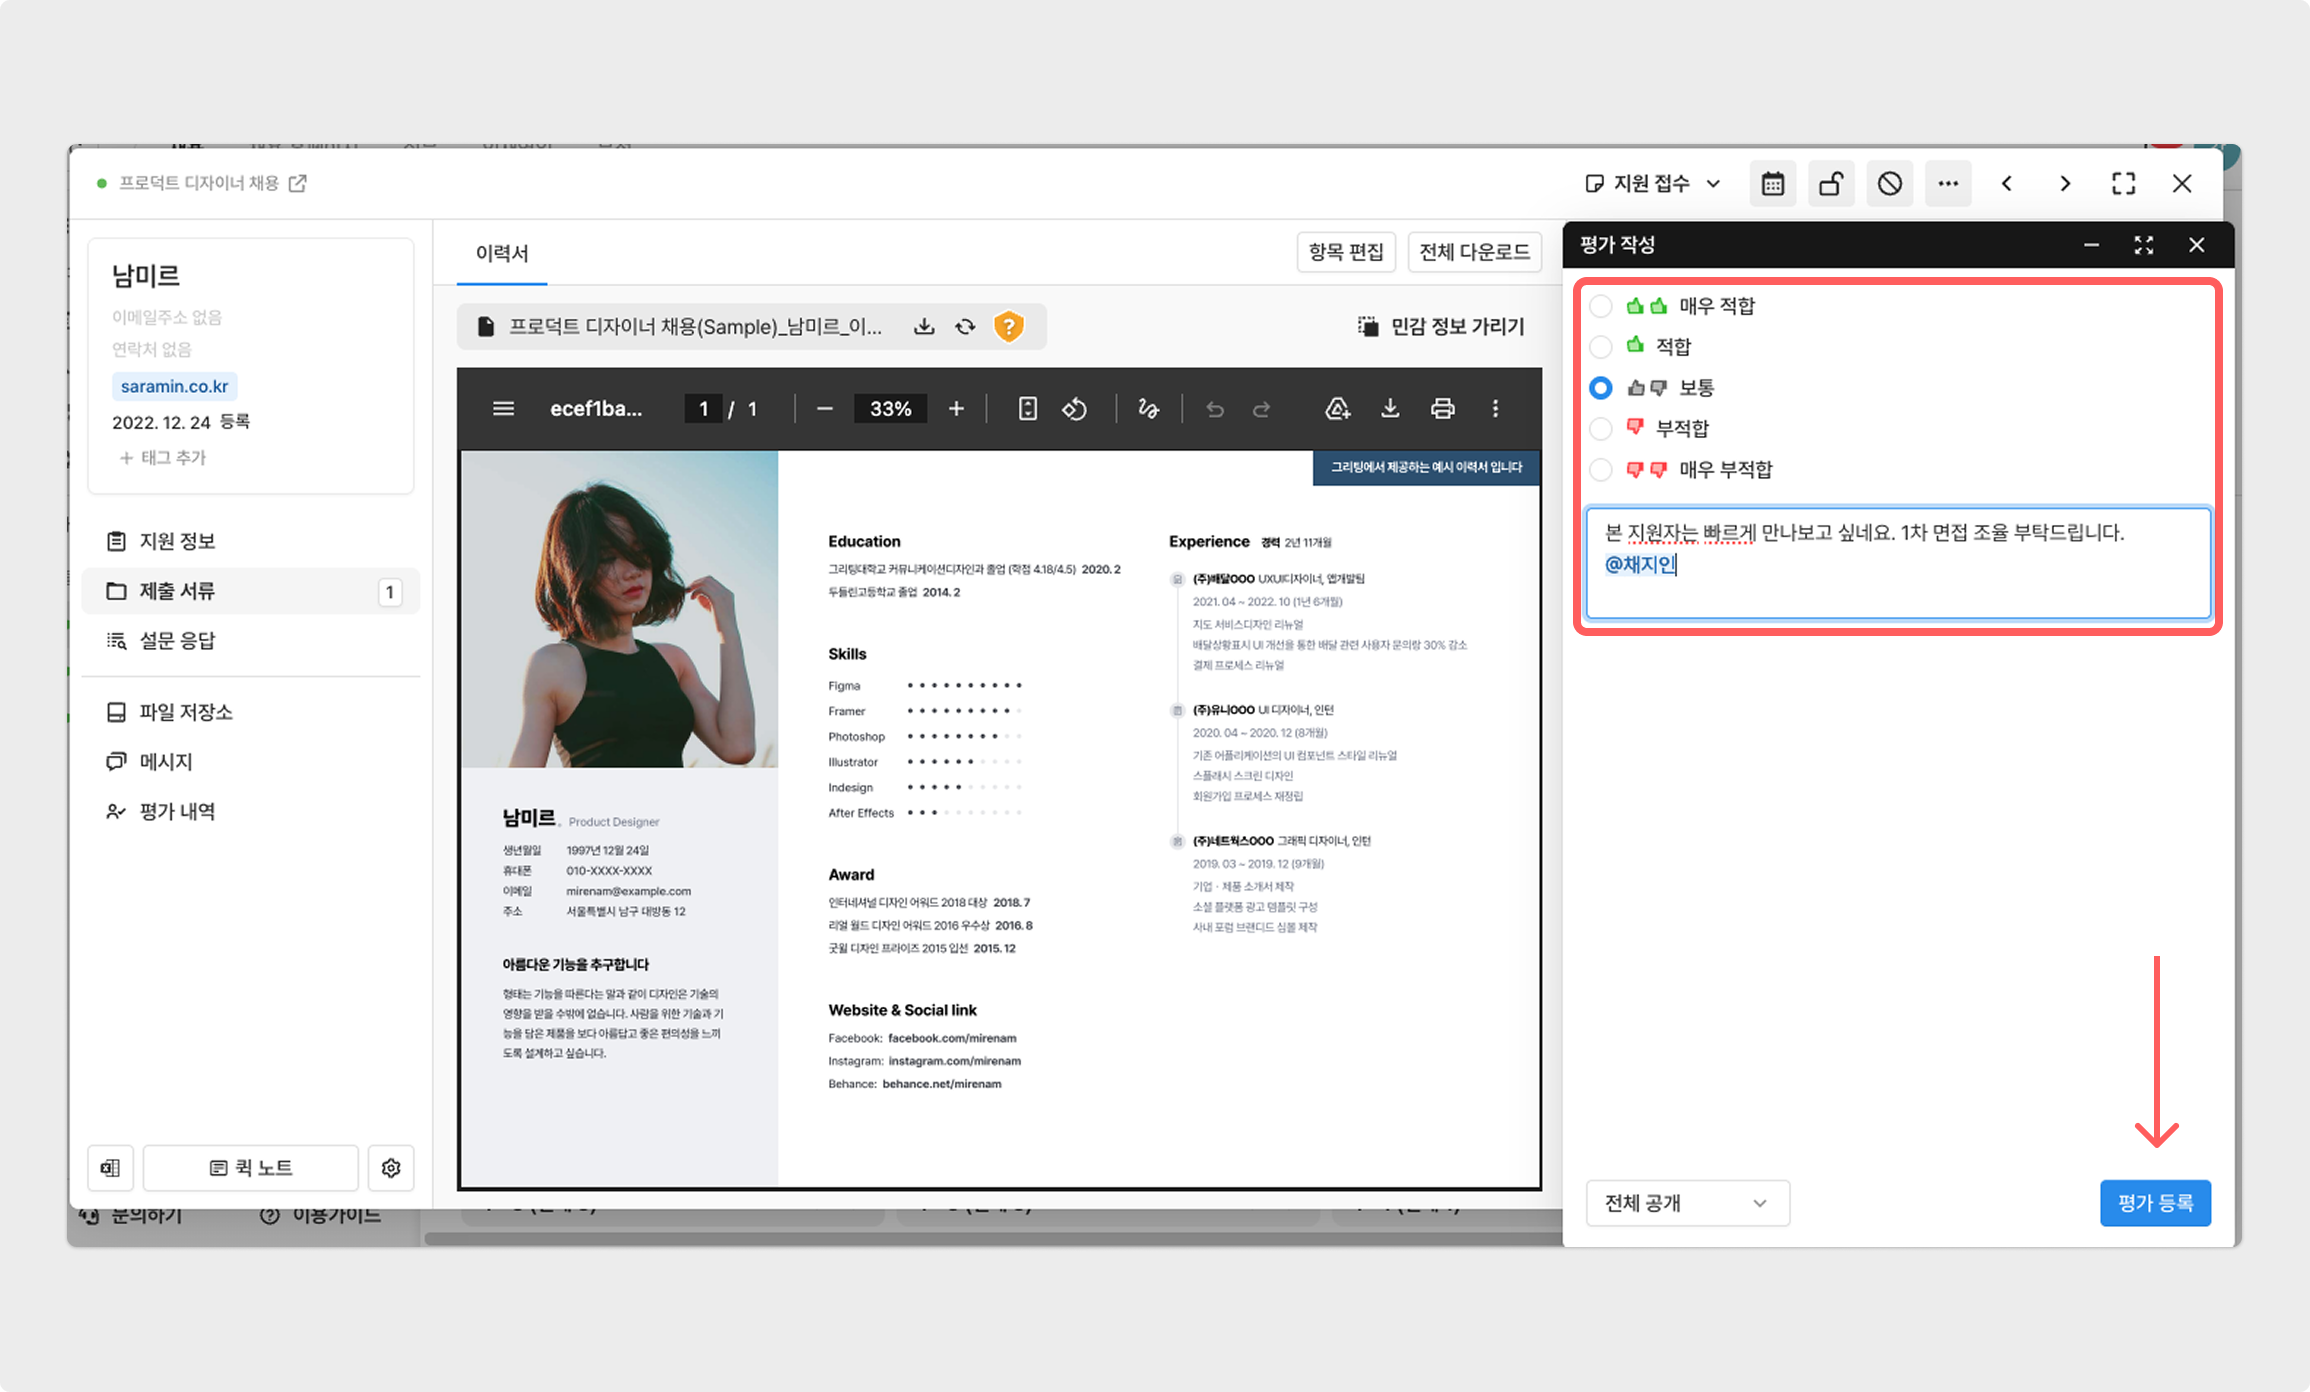Click the Excel export icon at bottom left

pos(110,1168)
